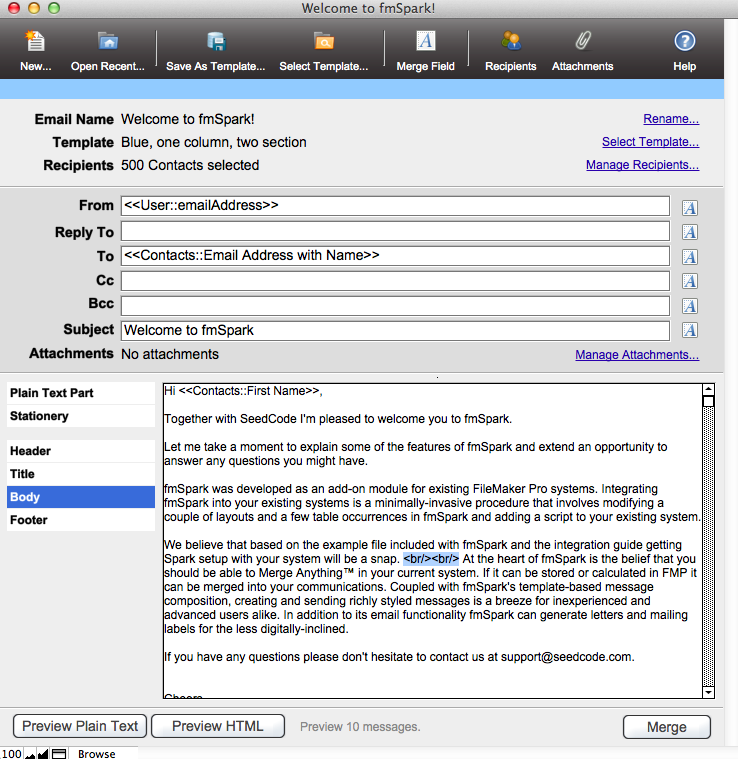Open the Browse mode pop-up menu

tap(97, 753)
